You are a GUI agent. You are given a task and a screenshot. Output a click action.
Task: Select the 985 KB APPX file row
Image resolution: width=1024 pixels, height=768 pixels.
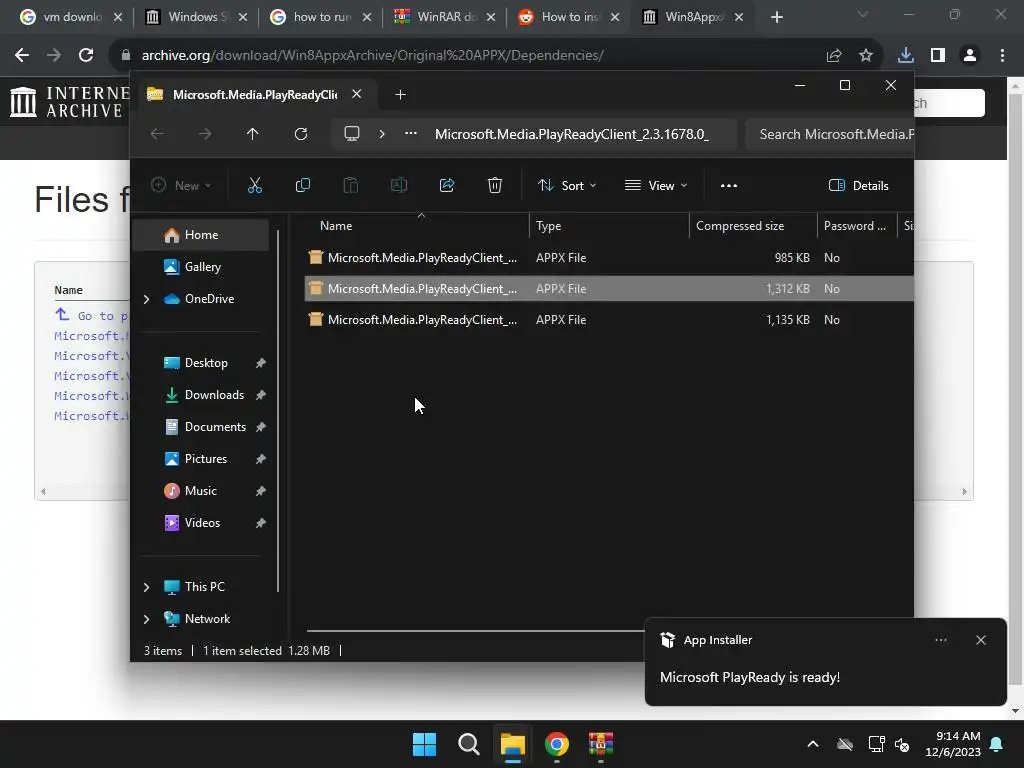click(609, 257)
